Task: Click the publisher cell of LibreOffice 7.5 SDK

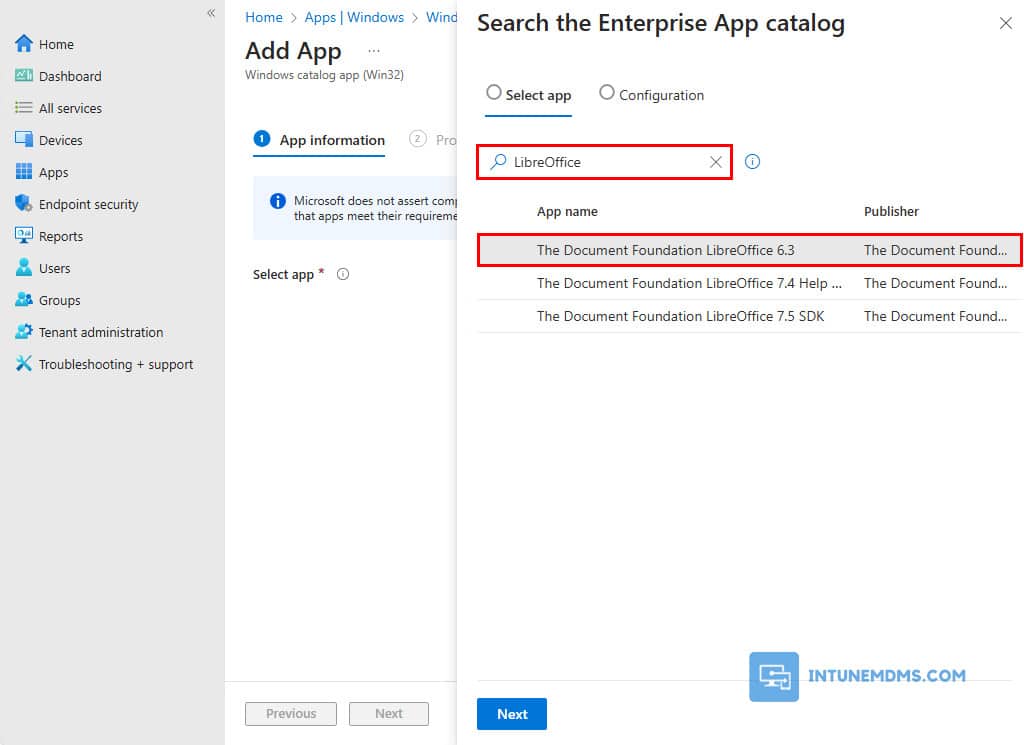Action: click(935, 316)
